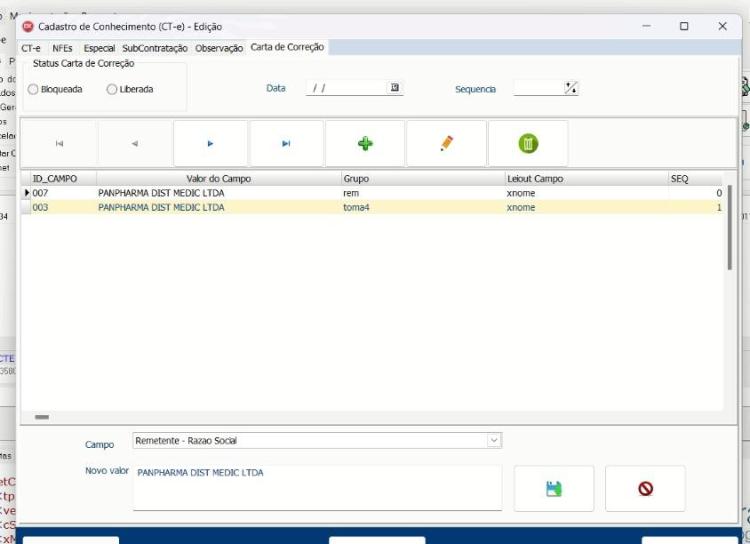750x544 pixels.
Task: Edit record with pencil icon
Action: click(446, 144)
